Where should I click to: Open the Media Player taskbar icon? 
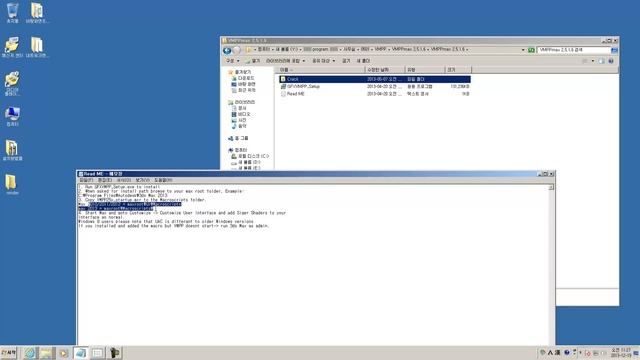pyautogui.click(x=63, y=353)
